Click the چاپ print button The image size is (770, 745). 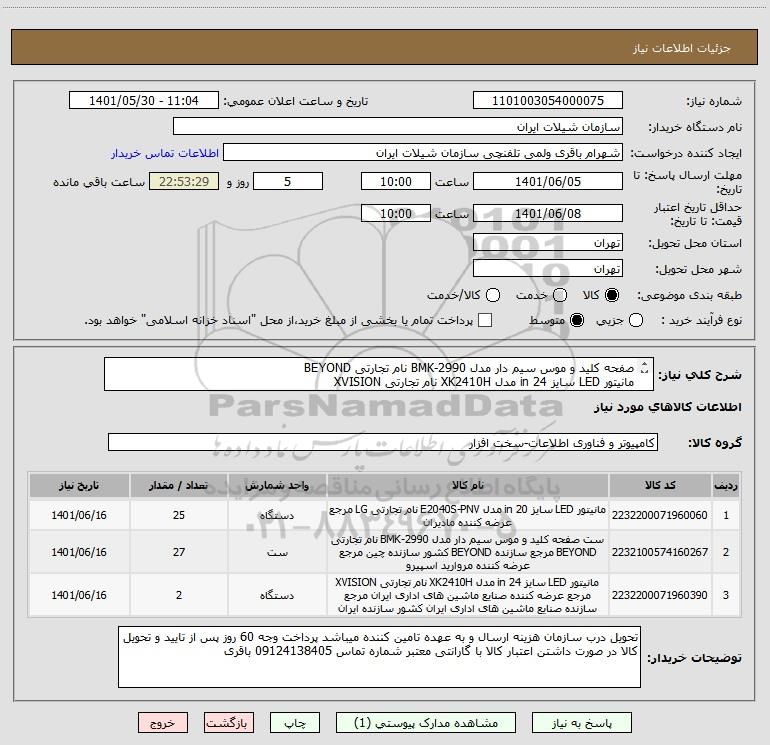click(x=295, y=723)
